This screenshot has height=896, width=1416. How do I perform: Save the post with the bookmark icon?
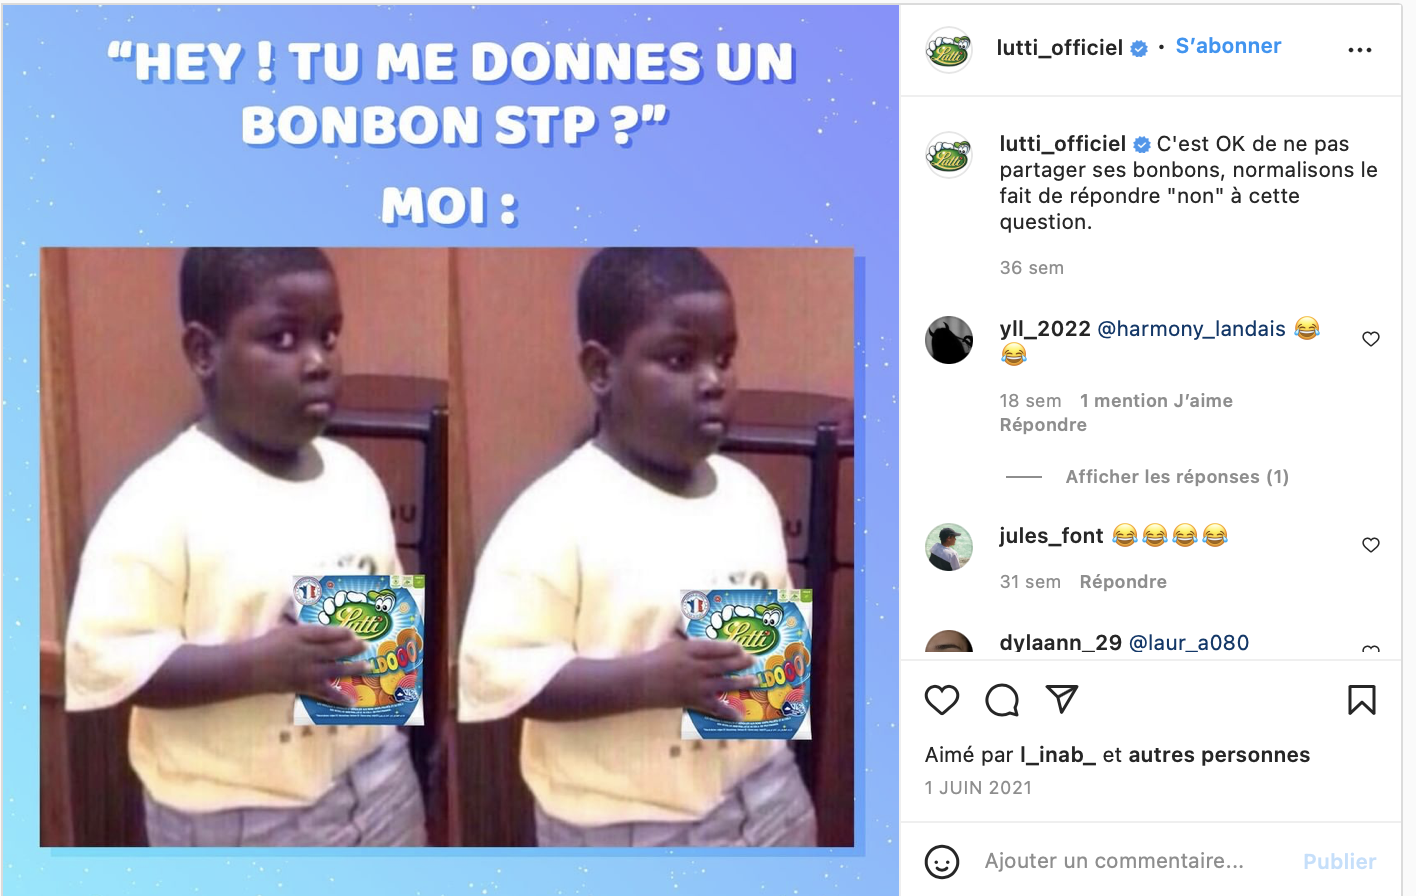coord(1361,700)
